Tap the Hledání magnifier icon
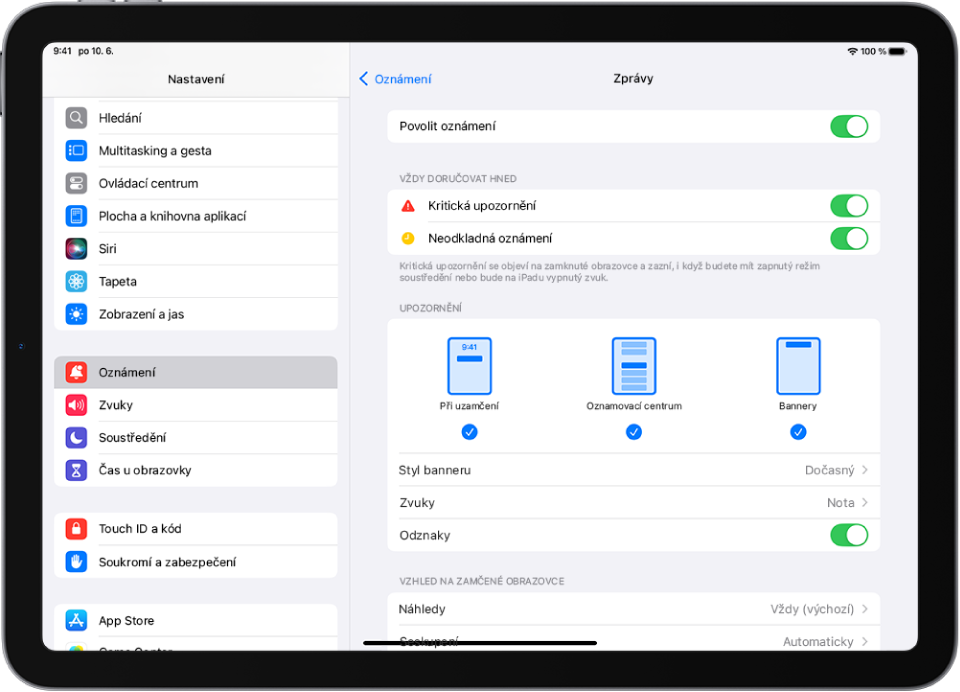The width and height of the screenshot is (960, 692). (x=76, y=118)
